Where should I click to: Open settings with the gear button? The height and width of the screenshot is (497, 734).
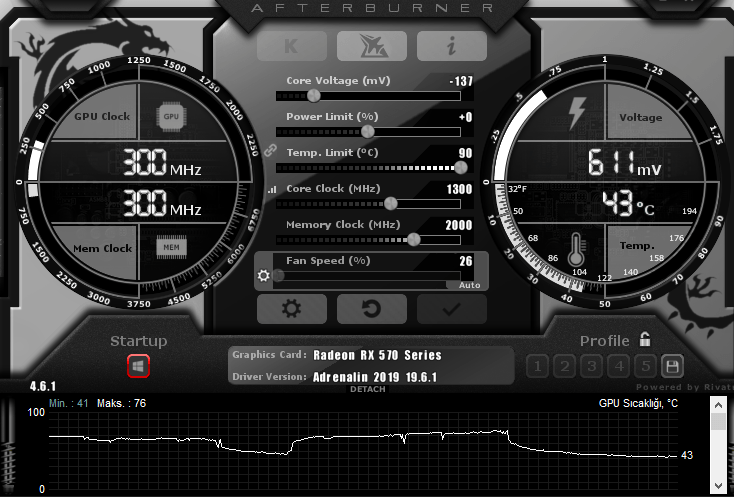coord(292,309)
